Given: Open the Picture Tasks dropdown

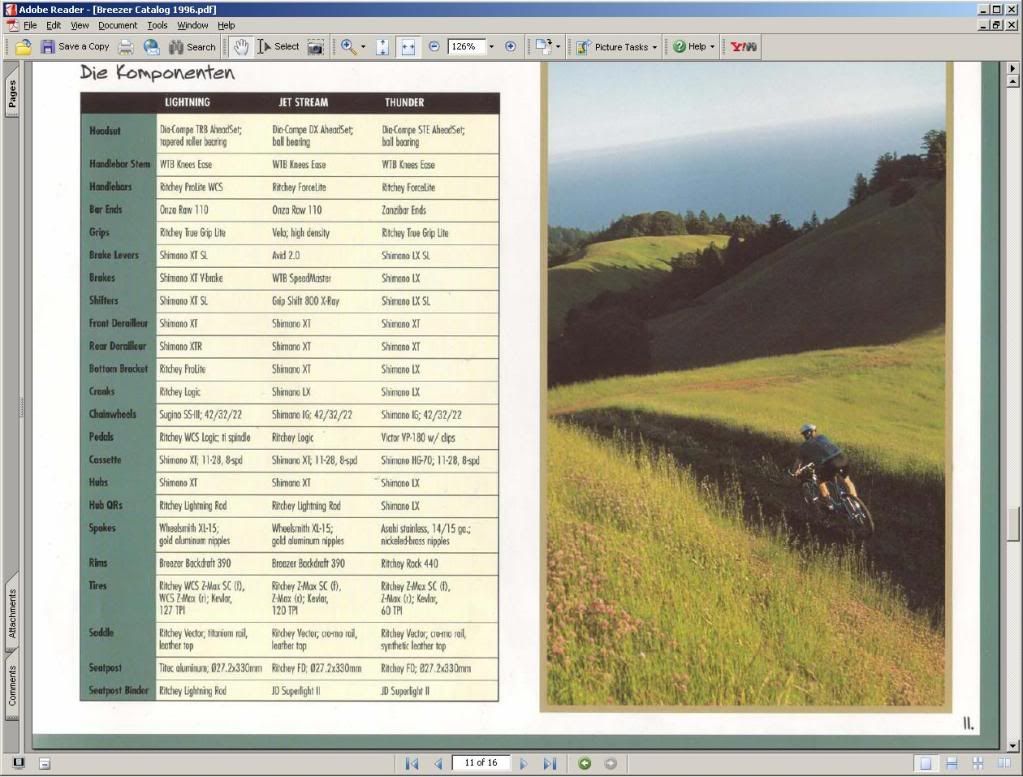Looking at the screenshot, I should pyautogui.click(x=617, y=47).
